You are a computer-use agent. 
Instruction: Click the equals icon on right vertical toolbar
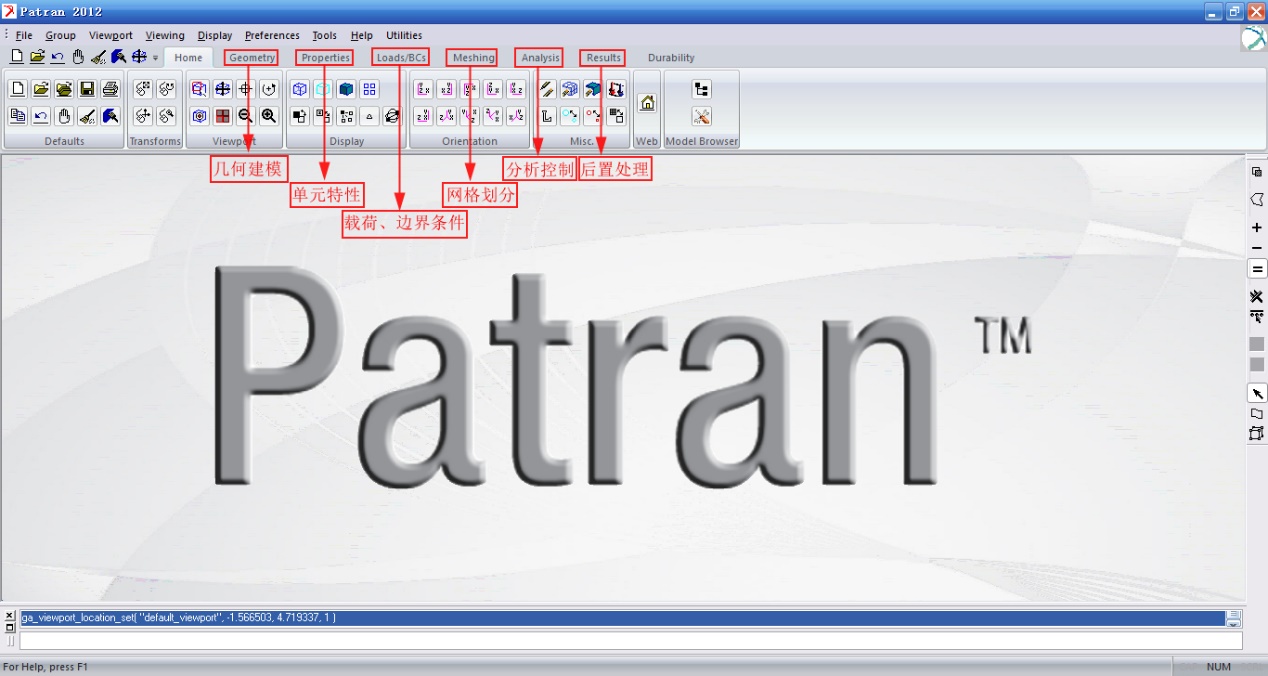coord(1257,269)
